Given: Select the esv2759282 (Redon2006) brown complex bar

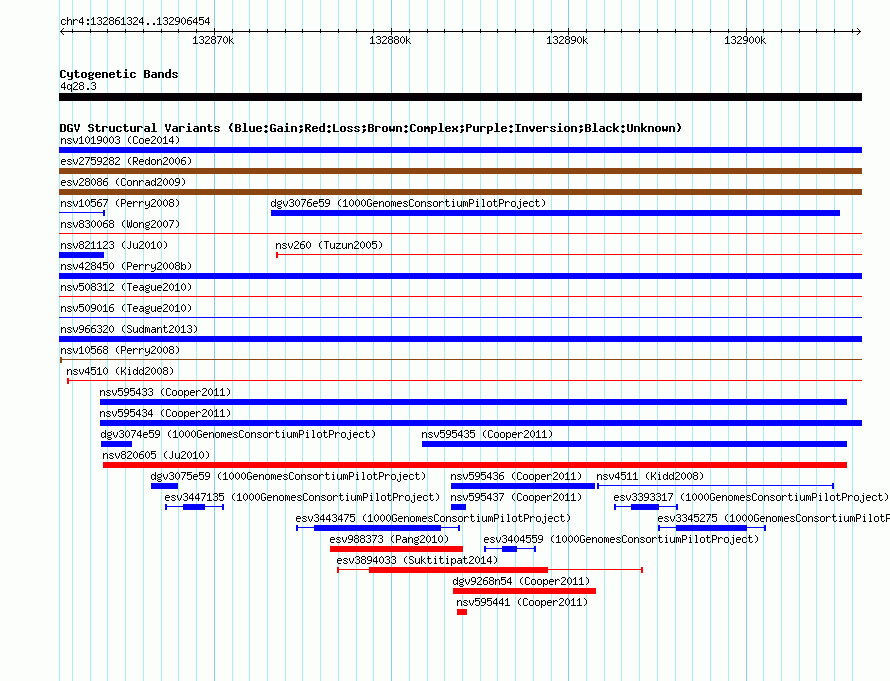Looking at the screenshot, I should pos(460,171).
